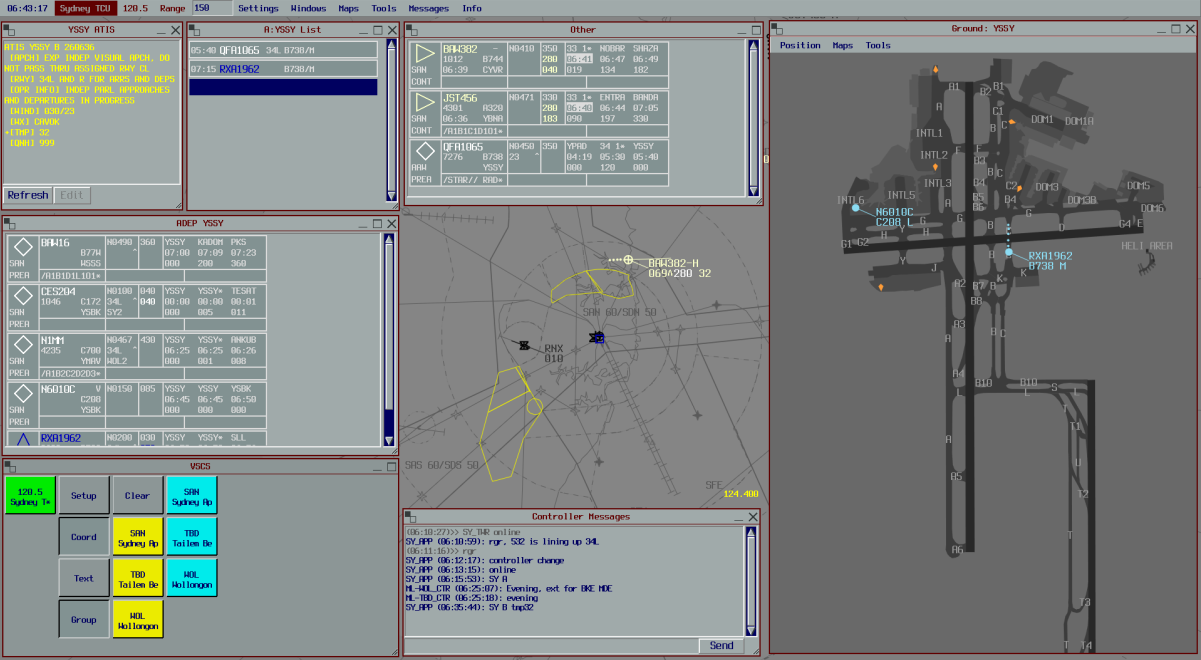Screen dimensions: 1201x660
Task: Open the Messages menu in top bar
Action: (x=429, y=8)
